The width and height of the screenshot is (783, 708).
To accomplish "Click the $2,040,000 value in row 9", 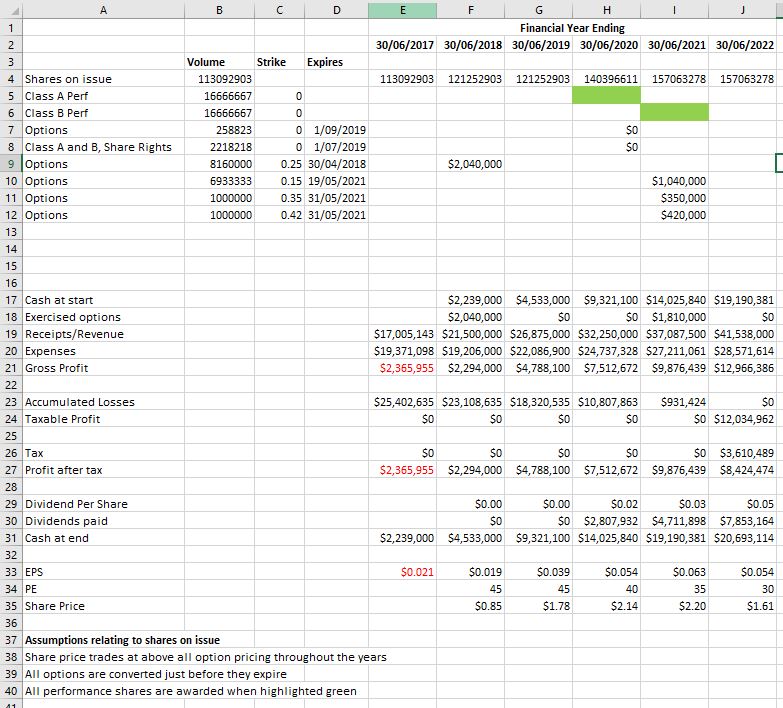I will 470,164.
